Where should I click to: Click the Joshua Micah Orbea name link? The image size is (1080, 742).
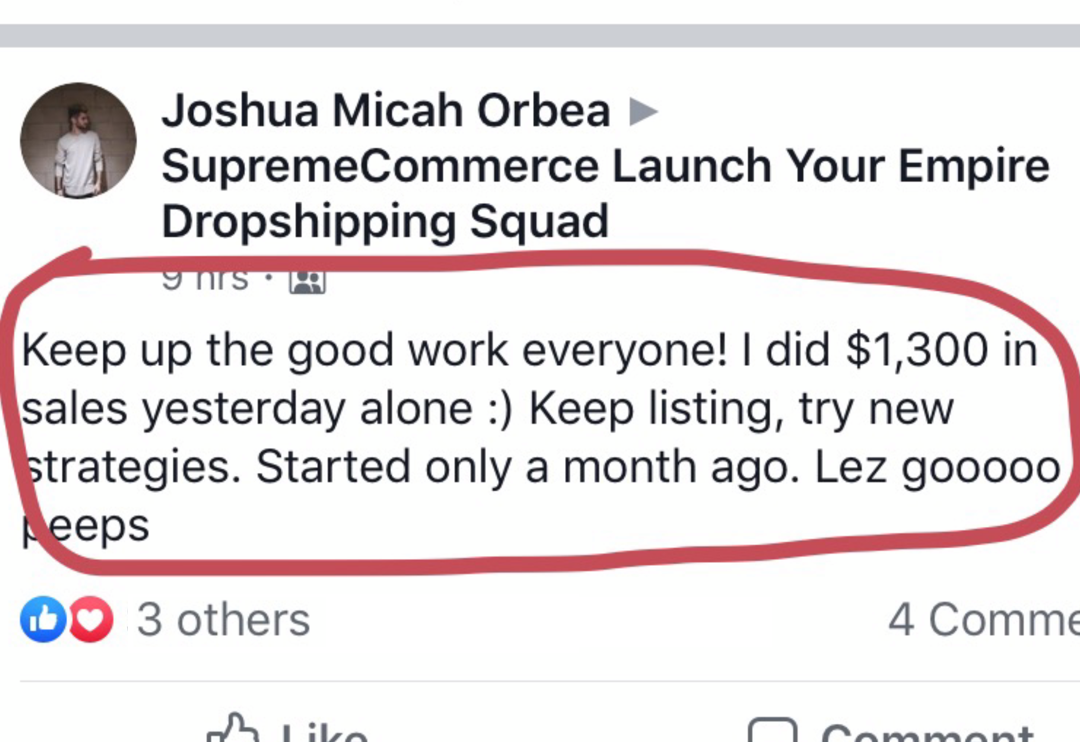coord(385,111)
